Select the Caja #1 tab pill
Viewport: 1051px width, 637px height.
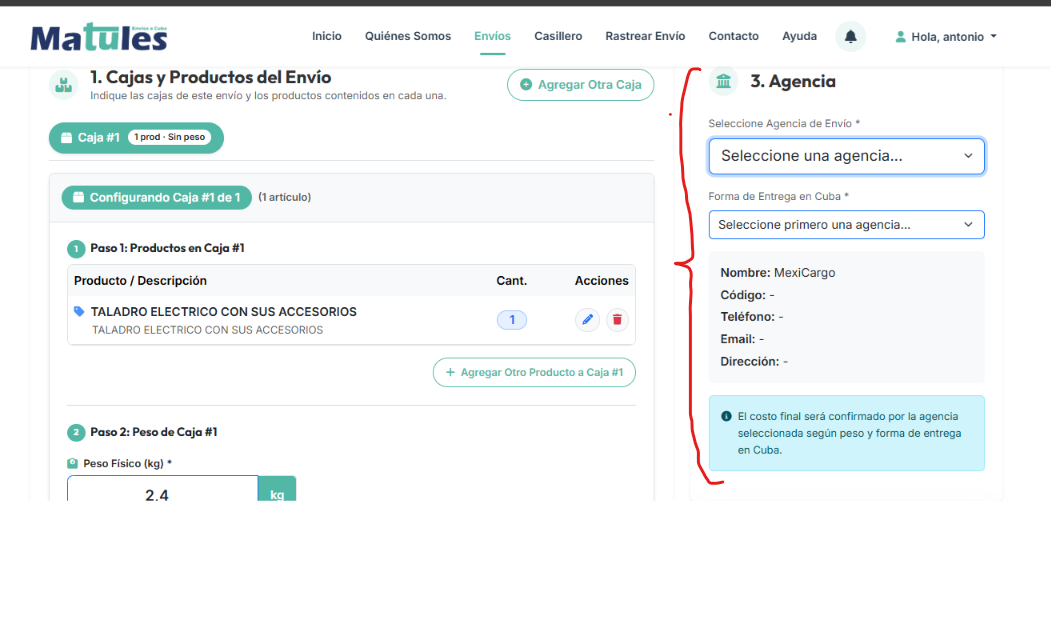click(x=136, y=137)
